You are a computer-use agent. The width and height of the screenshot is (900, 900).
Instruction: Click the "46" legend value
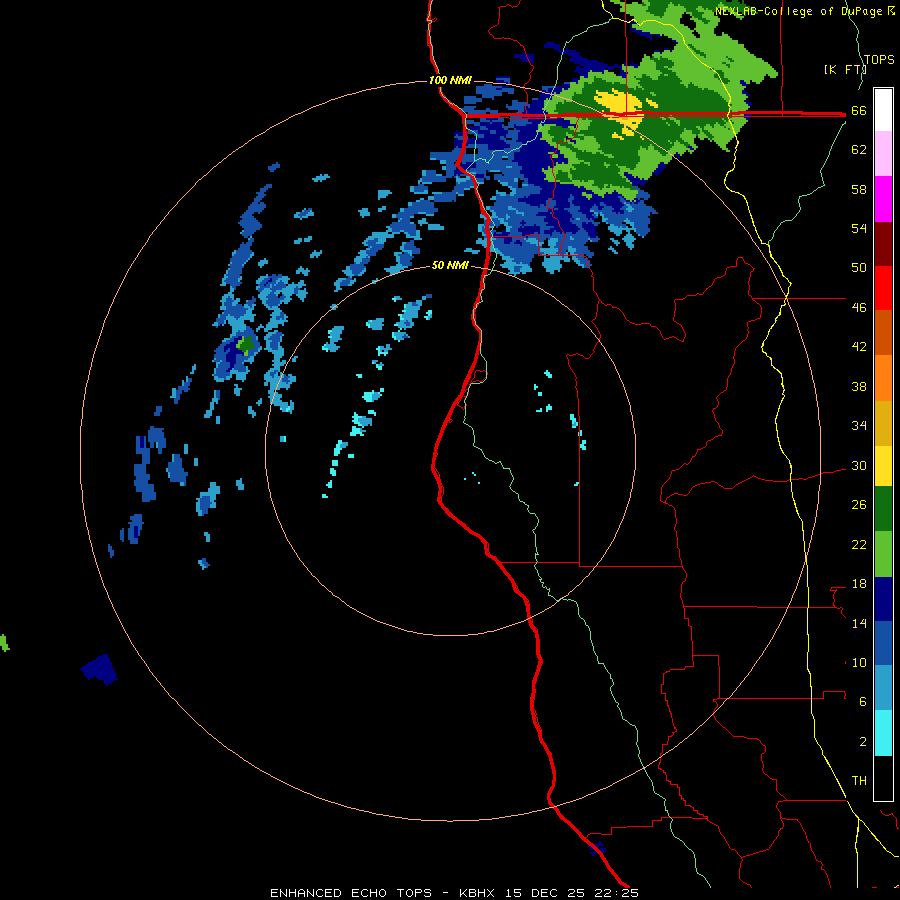pyautogui.click(x=859, y=308)
